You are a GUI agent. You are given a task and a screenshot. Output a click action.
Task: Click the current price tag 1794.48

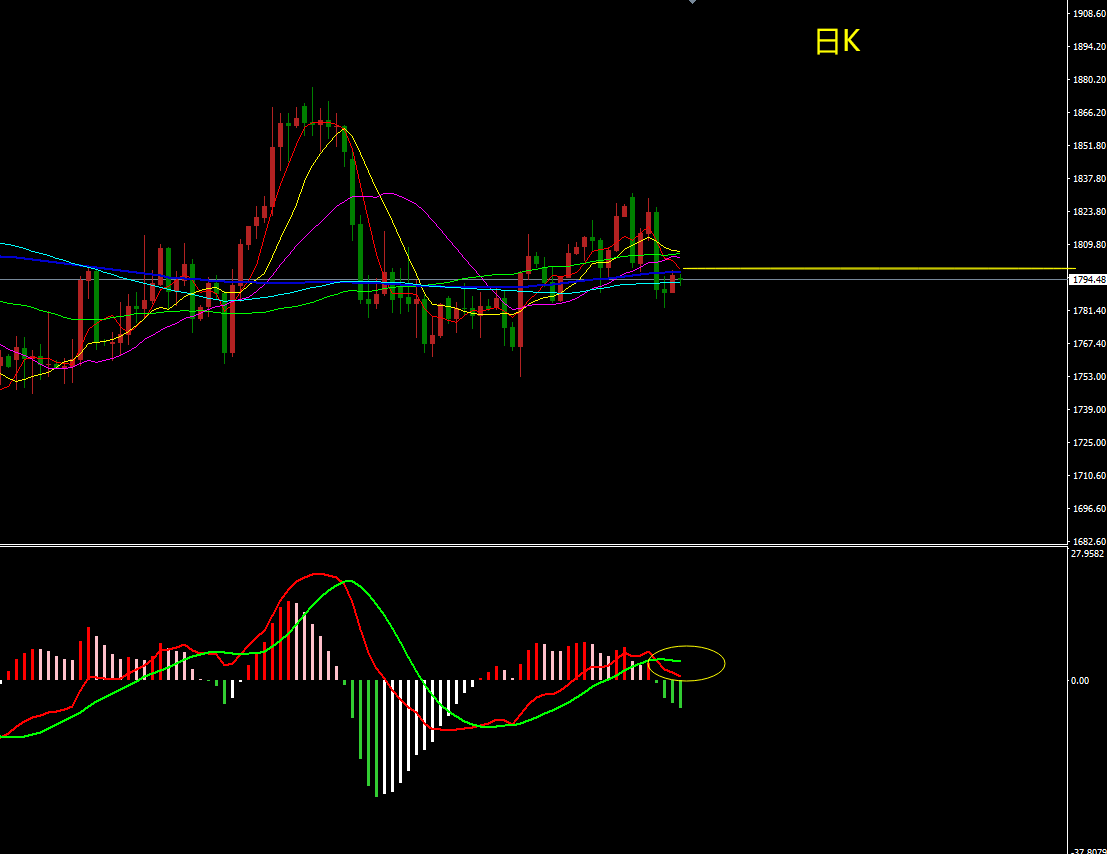[1087, 280]
